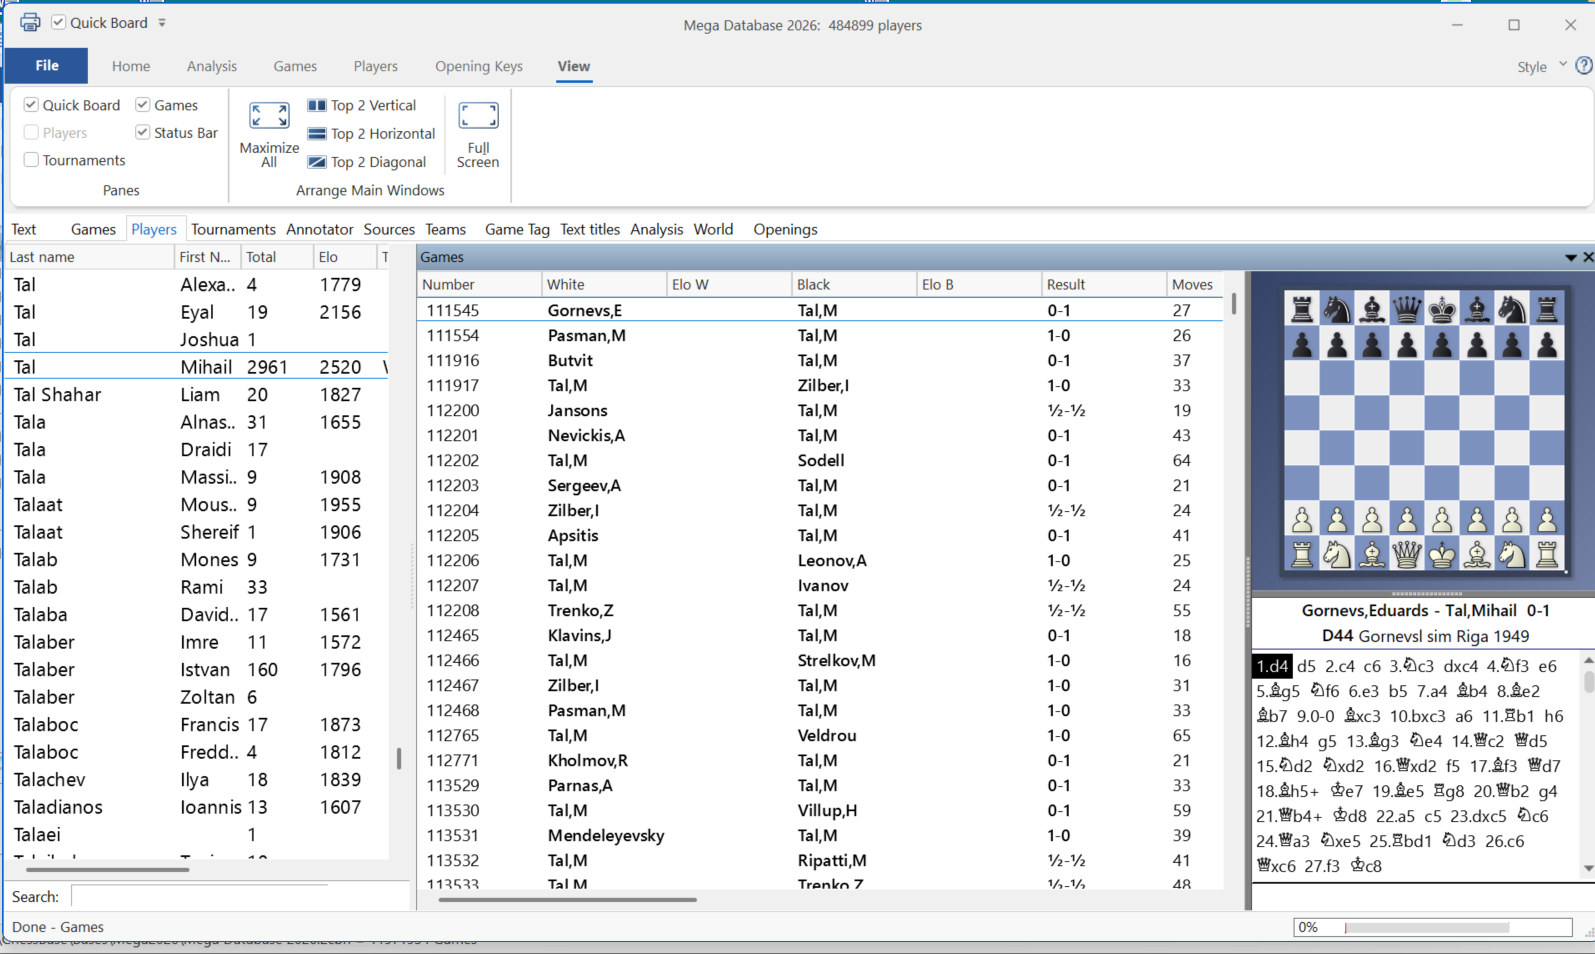Screen dimensions: 1595x954
Task: Click the notation scroll down arrow
Action: pyautogui.click(x=1587, y=868)
